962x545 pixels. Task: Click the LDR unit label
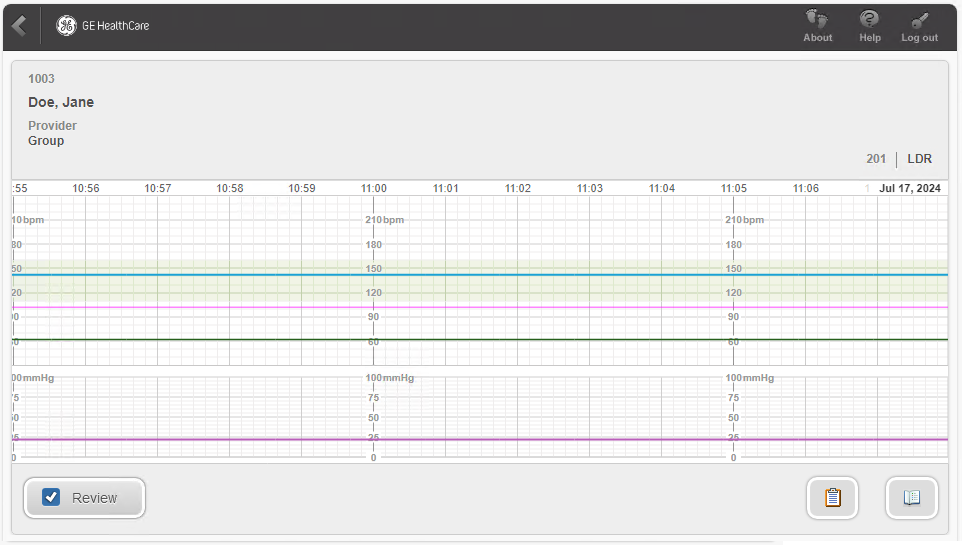click(919, 159)
